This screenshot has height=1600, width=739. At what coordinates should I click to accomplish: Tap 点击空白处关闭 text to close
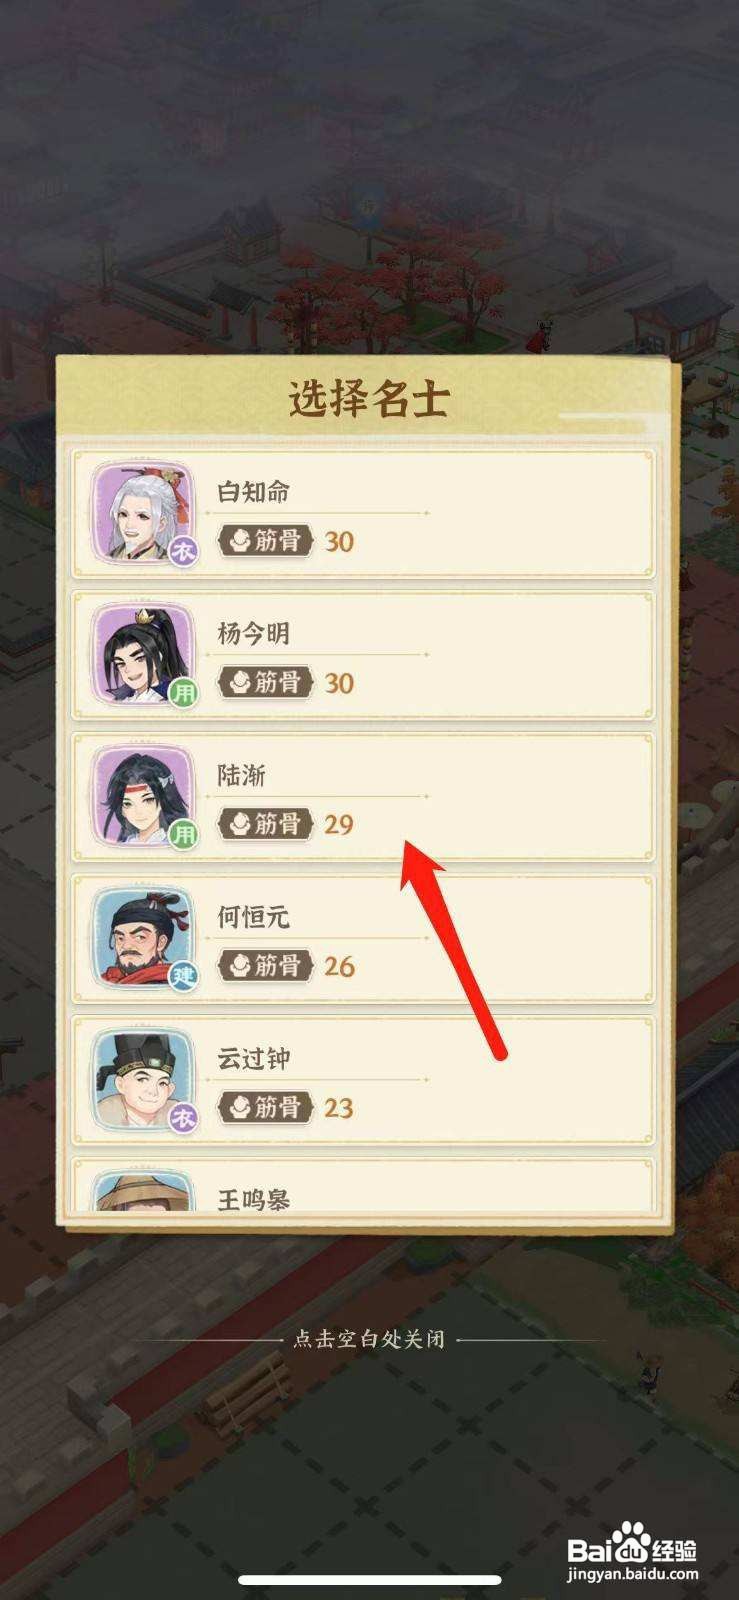[x=369, y=1339]
